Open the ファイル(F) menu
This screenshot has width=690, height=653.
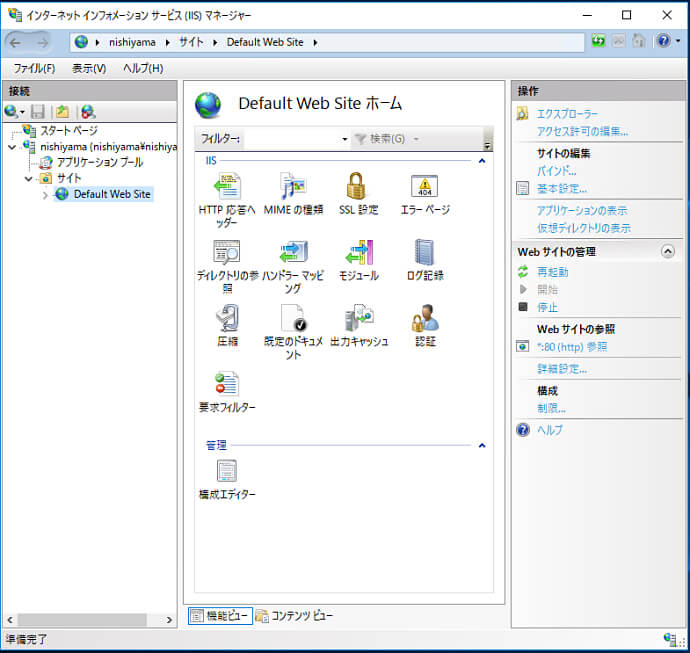click(x=34, y=68)
